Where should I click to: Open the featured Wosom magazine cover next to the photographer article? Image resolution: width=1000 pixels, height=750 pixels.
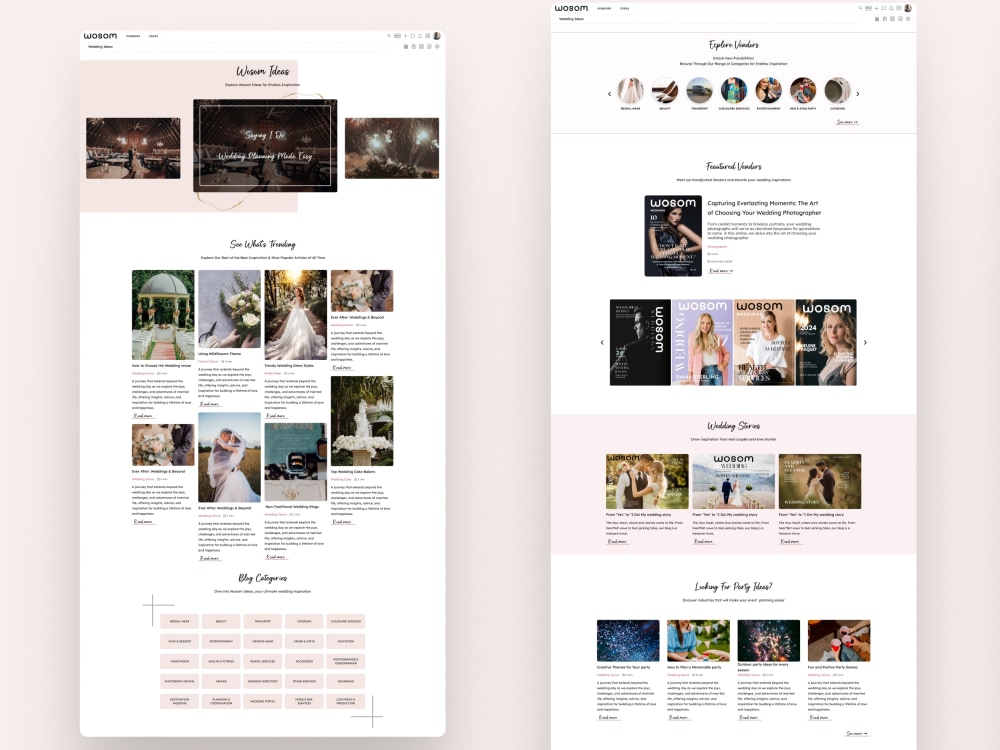point(673,236)
